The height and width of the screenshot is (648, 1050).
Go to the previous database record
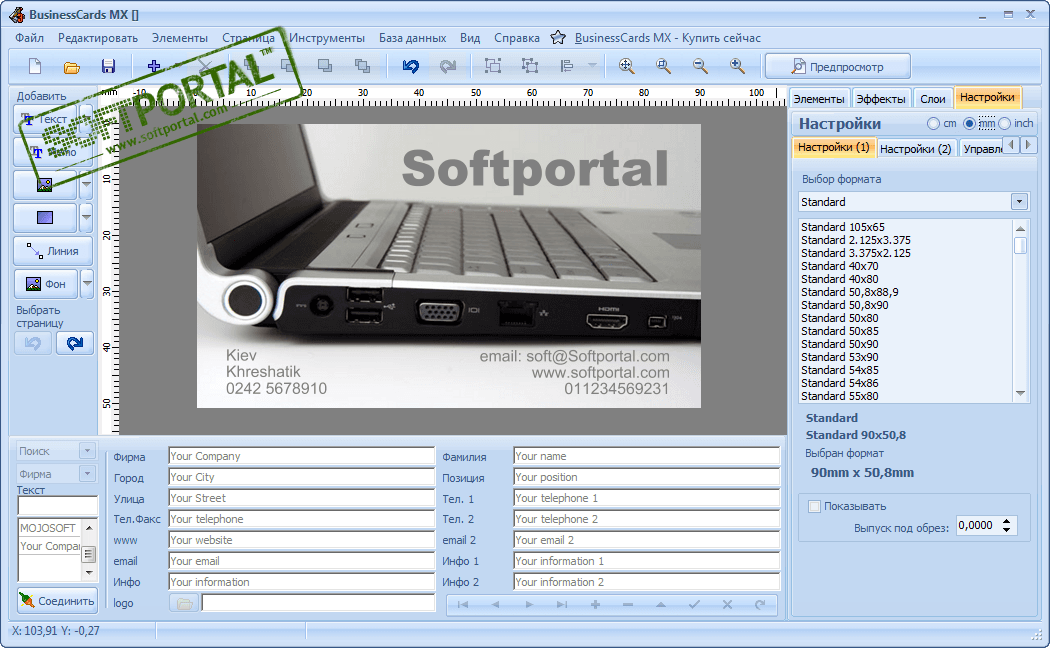tap(496, 604)
